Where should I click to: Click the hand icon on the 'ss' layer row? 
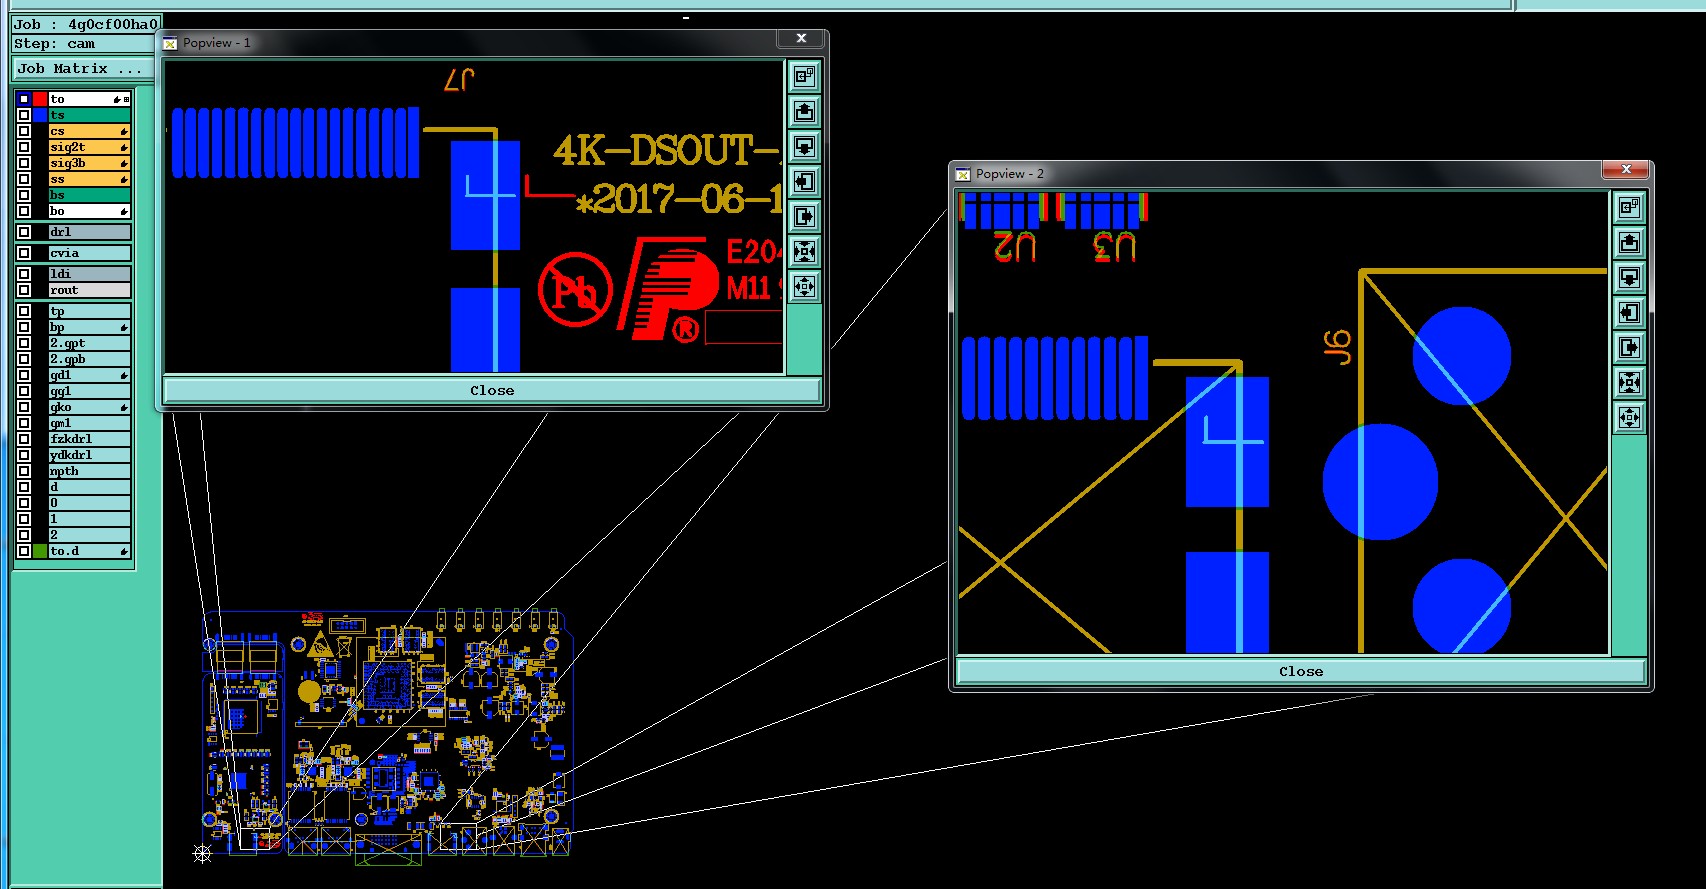pyautogui.click(x=124, y=179)
